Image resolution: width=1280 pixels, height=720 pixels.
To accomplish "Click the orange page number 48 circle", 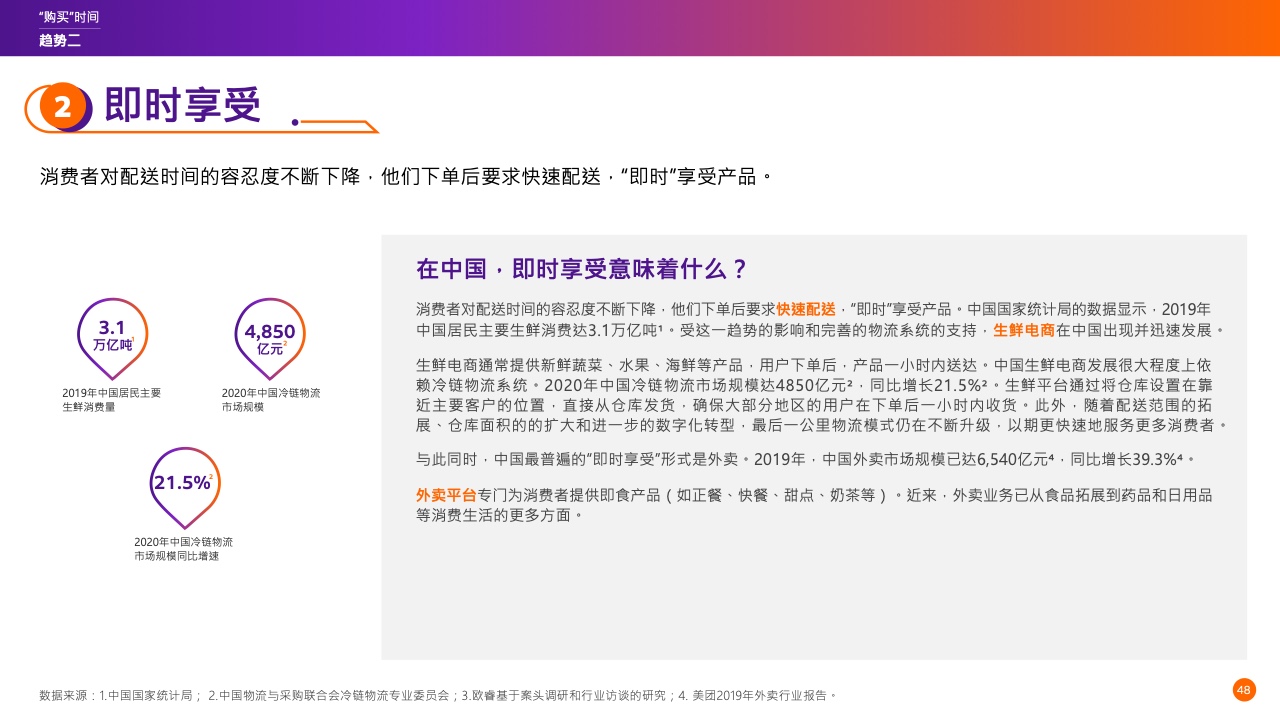I will tap(1244, 690).
